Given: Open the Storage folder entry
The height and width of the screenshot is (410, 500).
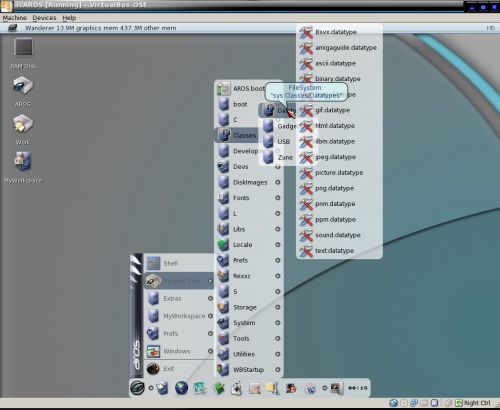Looking at the screenshot, I should [249, 307].
